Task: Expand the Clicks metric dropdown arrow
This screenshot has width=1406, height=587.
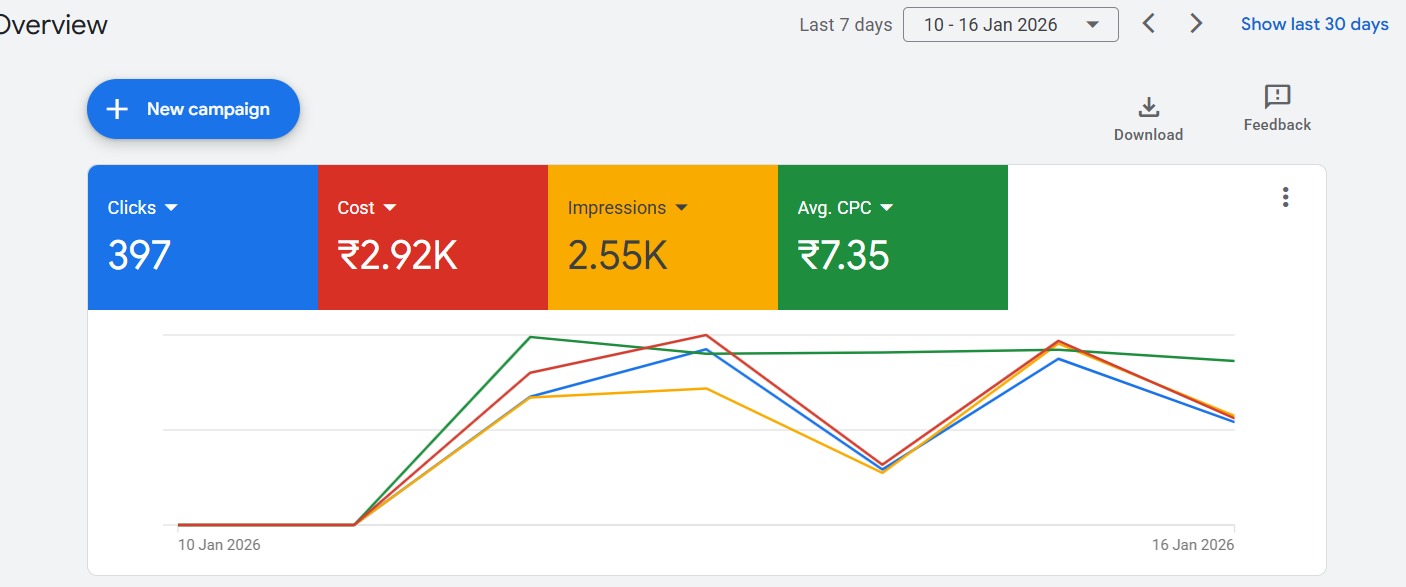Action: (171, 208)
